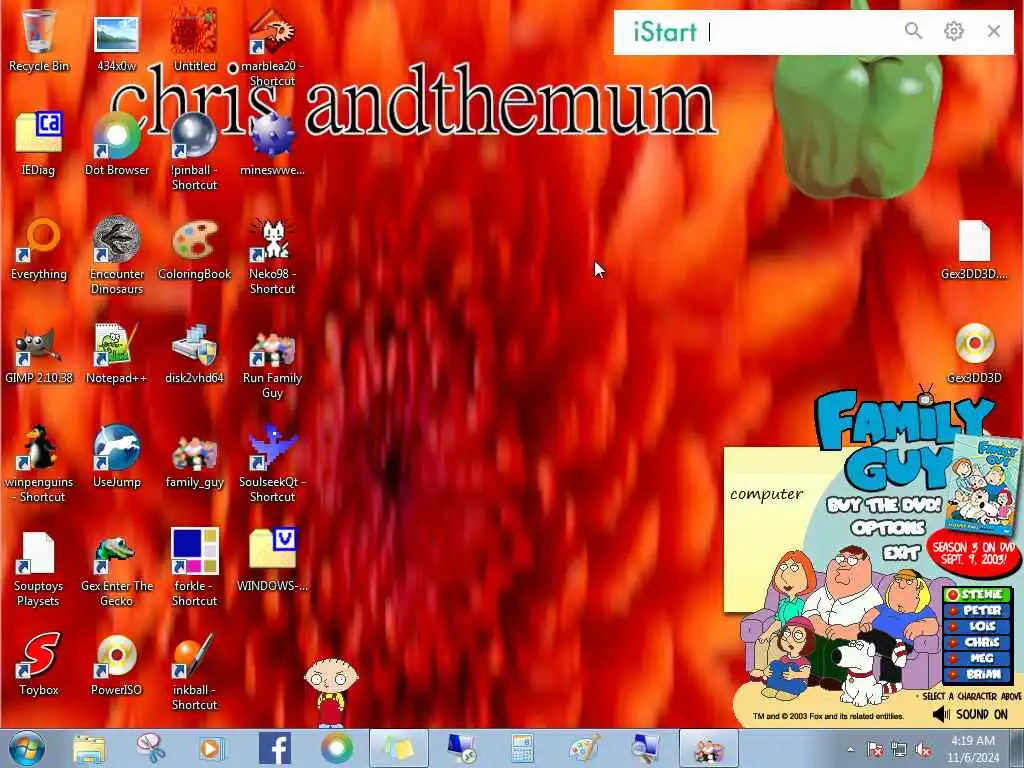This screenshot has width=1024, height=768.
Task: Click EXIT in Family Guy widget
Action: (x=902, y=553)
